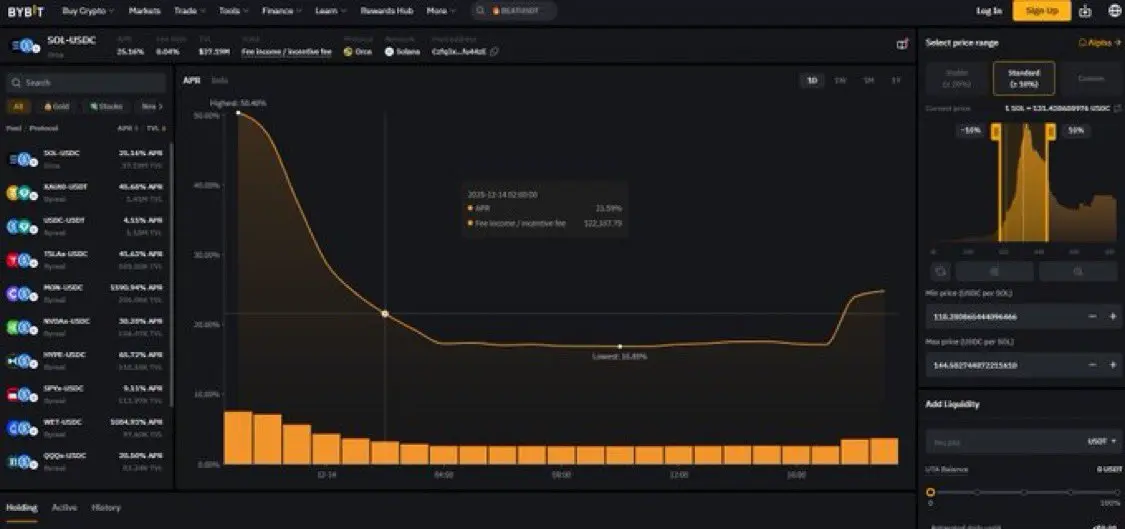This screenshot has height=529, width=1125.
Task: Click the left price range handle
Action: pyautogui.click(x=996, y=131)
